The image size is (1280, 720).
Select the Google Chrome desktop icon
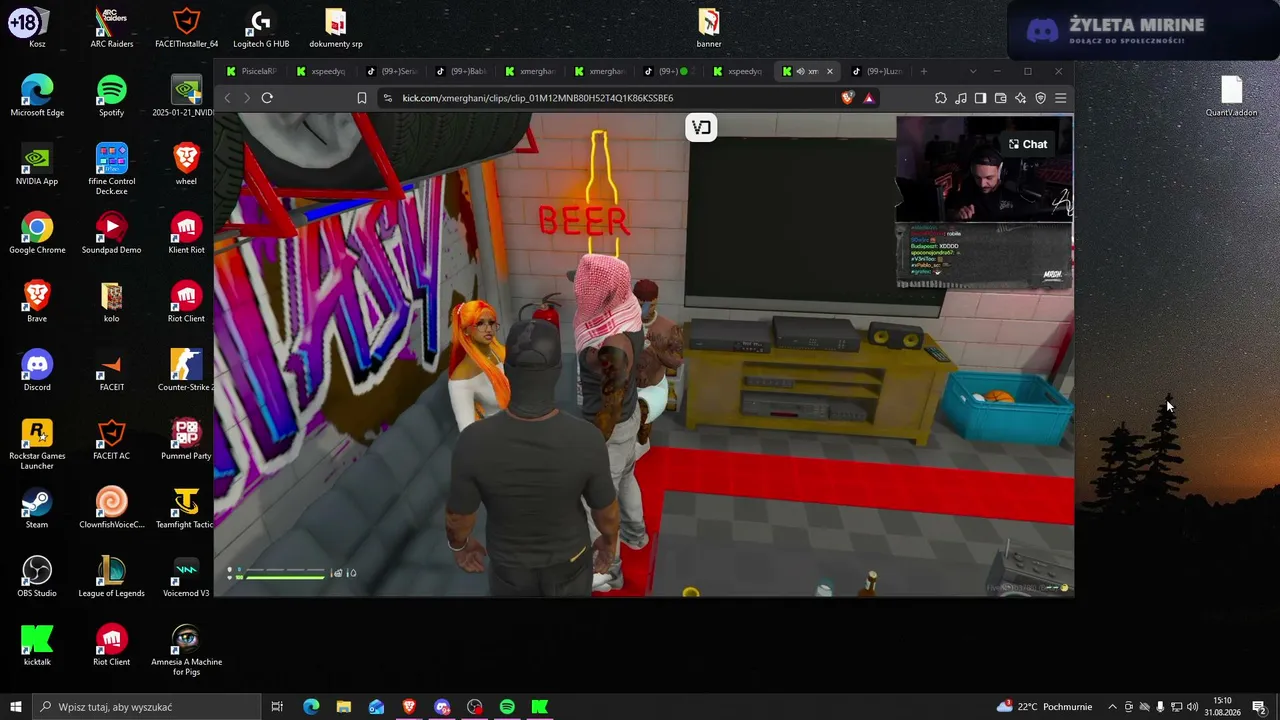[37, 233]
